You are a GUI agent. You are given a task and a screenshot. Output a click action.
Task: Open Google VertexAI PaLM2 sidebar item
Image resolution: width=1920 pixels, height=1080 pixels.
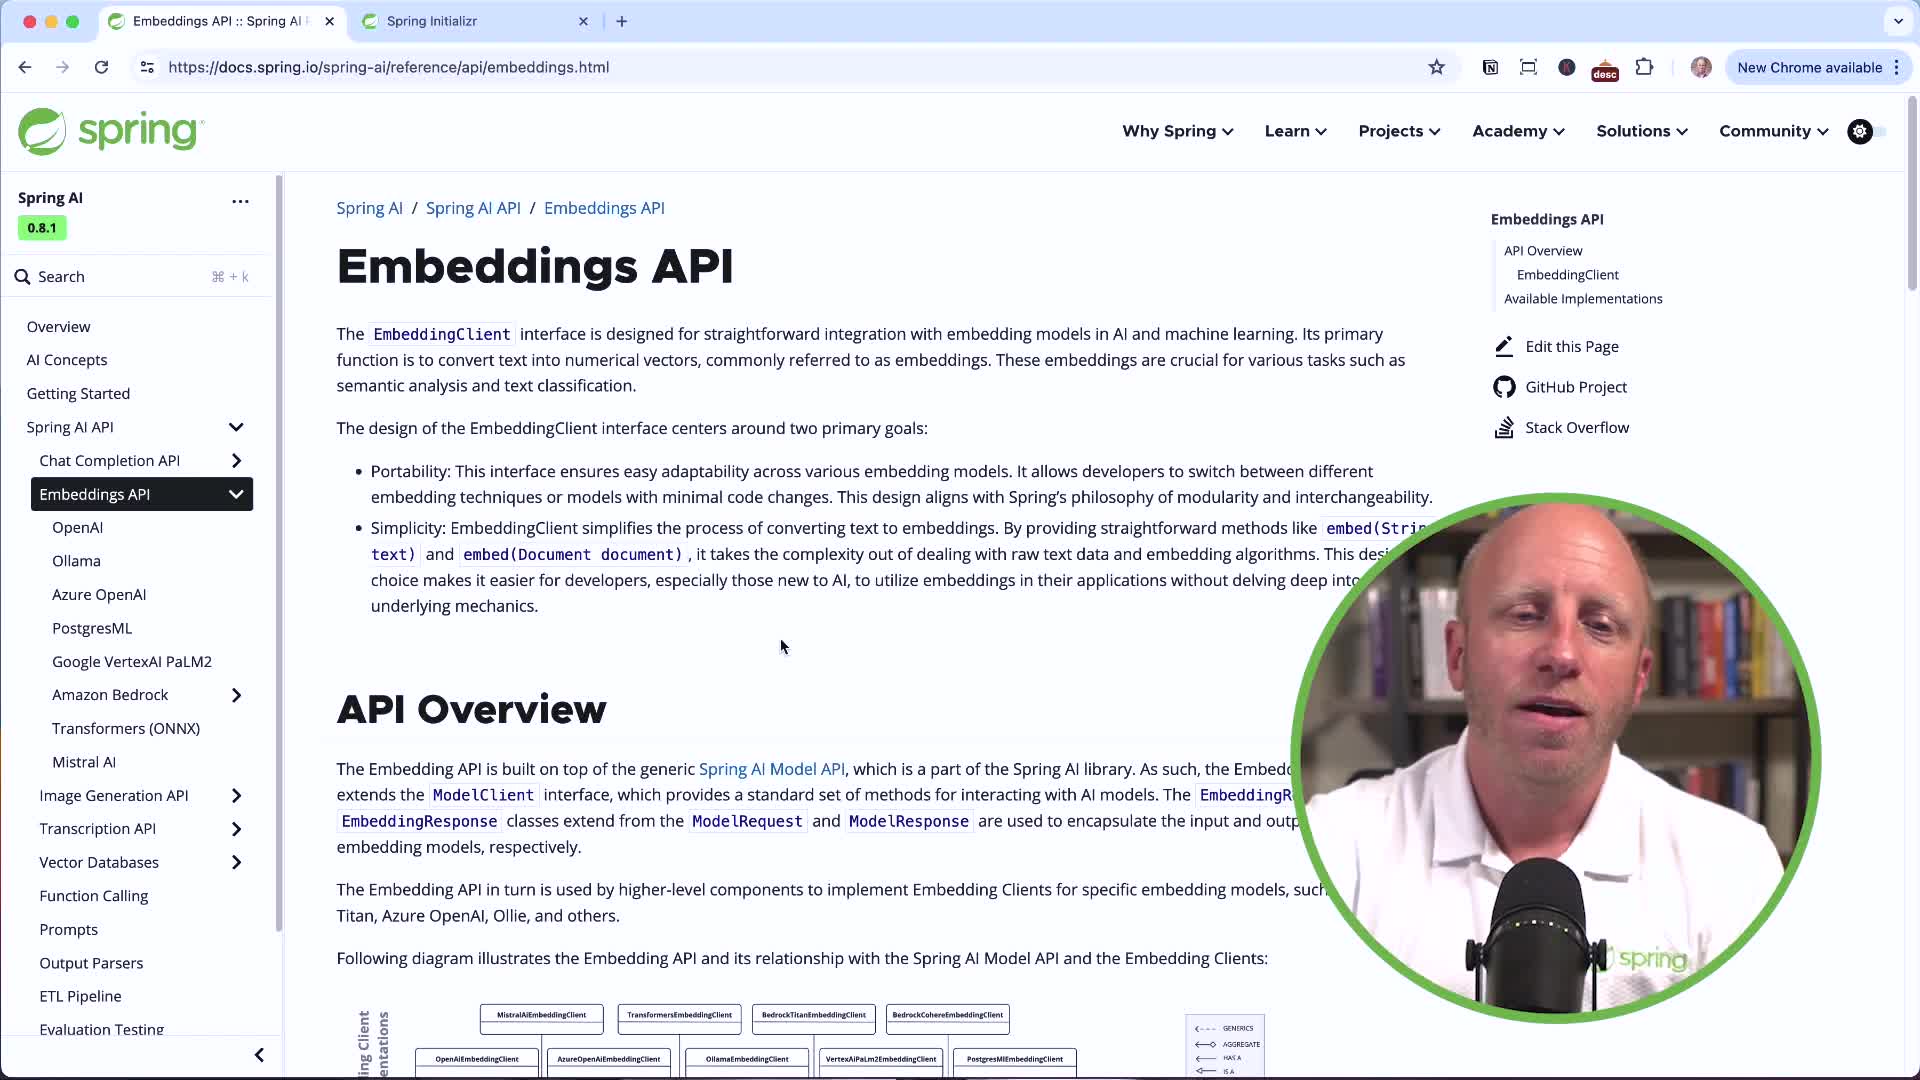point(132,662)
